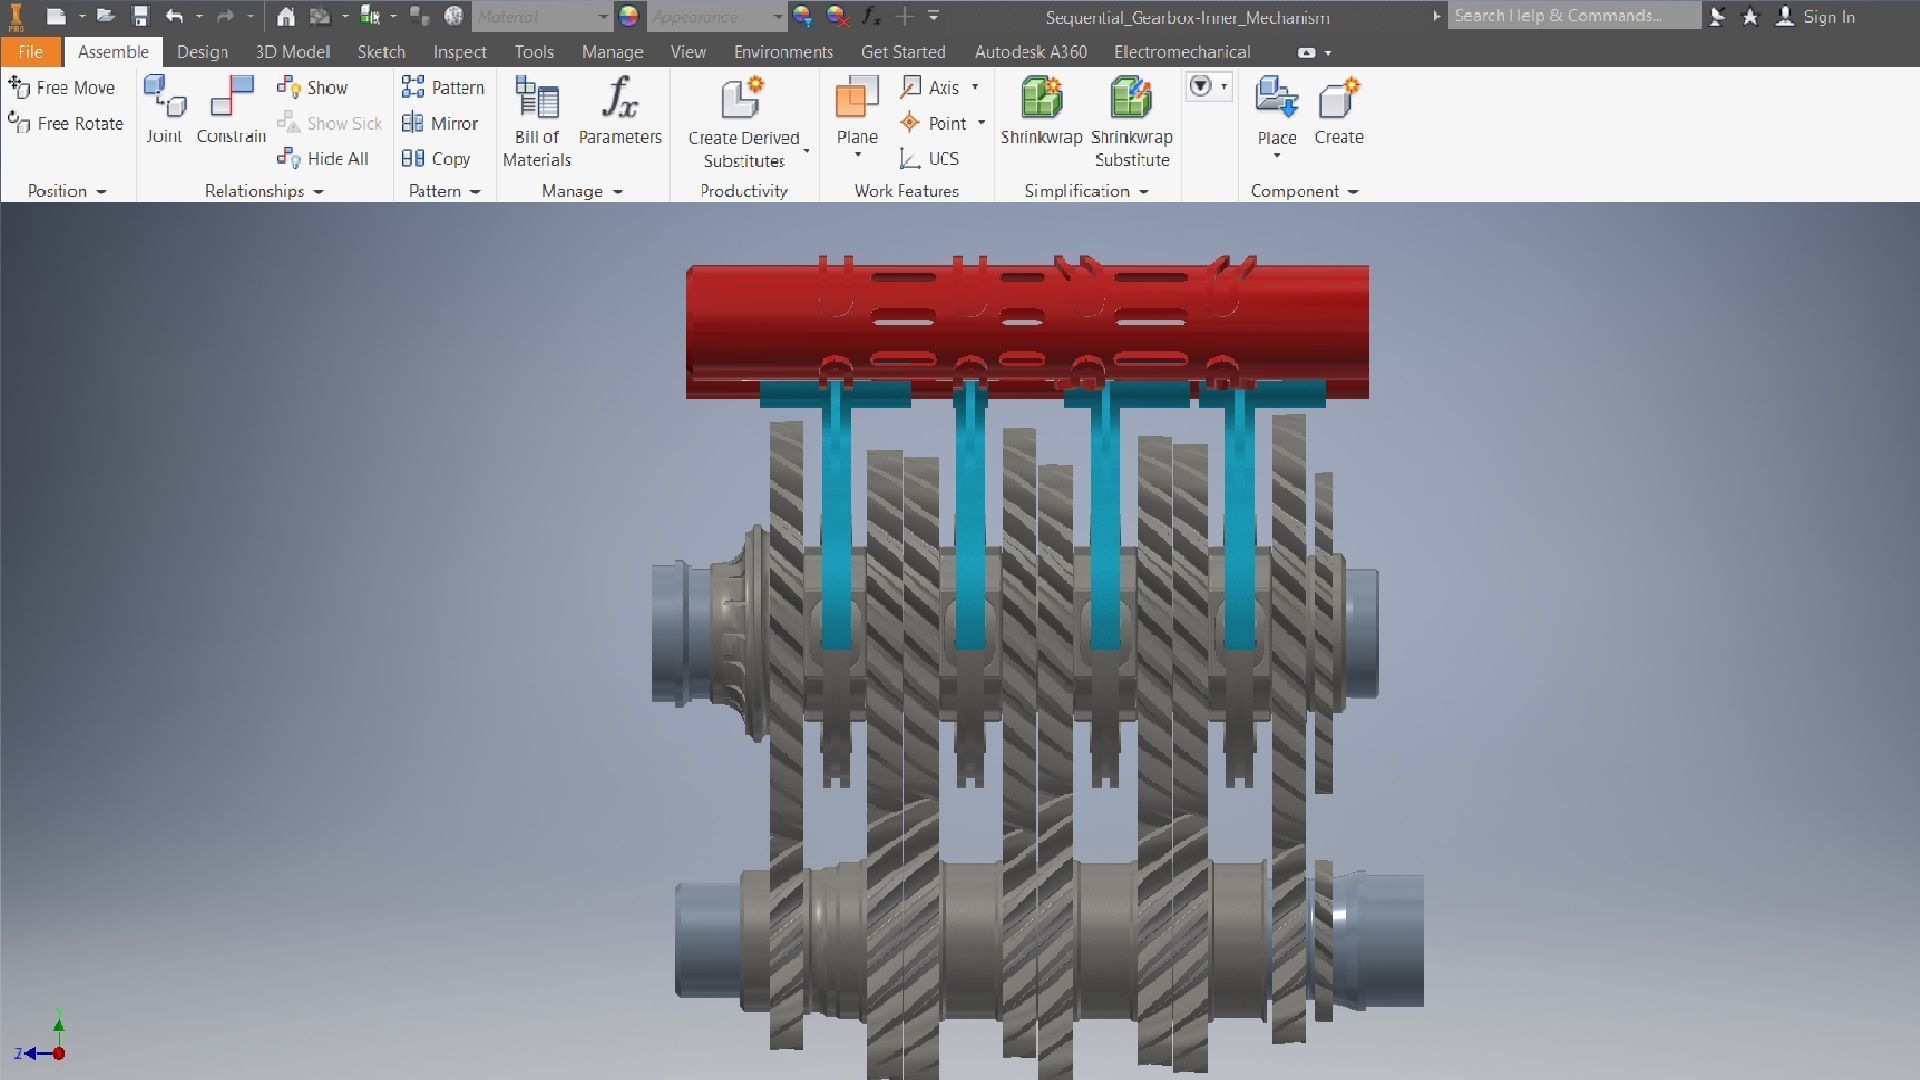Switch to the Tools tab
1920x1080 pixels.
click(534, 52)
